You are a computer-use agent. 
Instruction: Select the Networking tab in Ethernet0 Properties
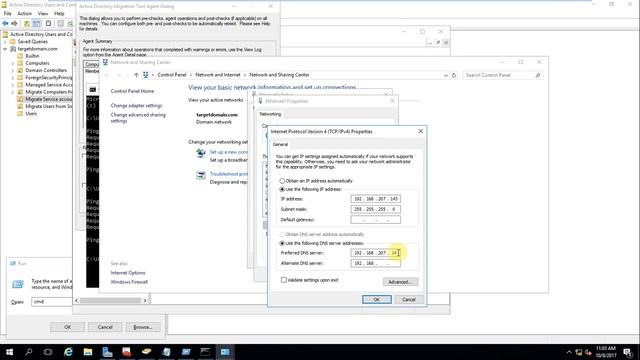[270, 114]
